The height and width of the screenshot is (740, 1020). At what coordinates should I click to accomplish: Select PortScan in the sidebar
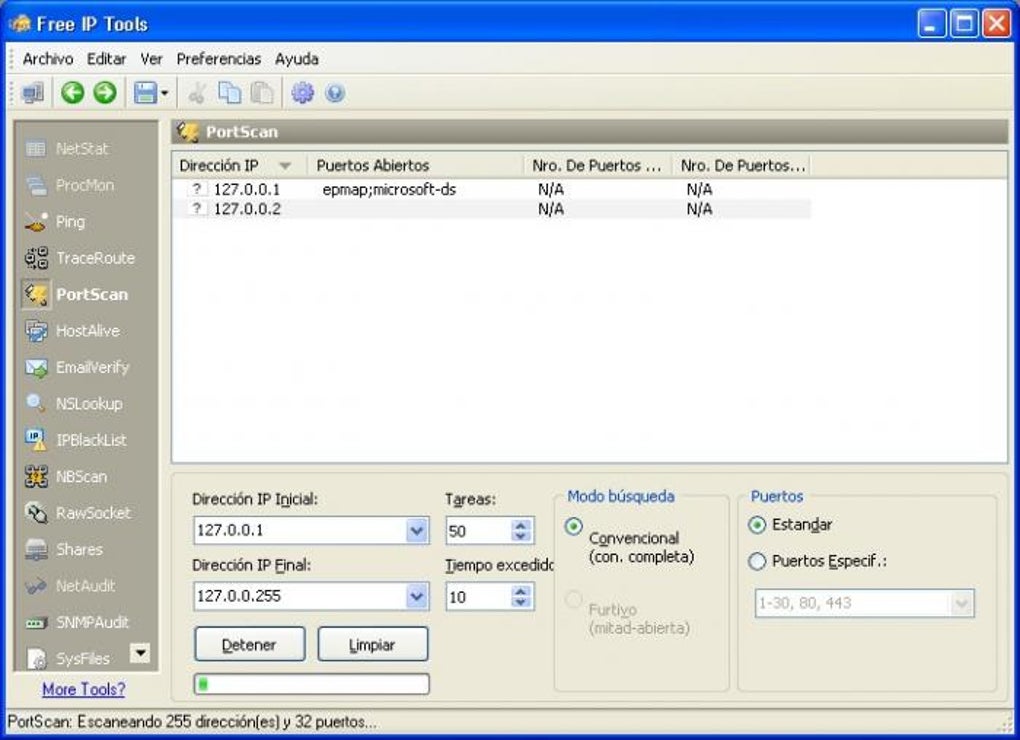click(x=77, y=295)
